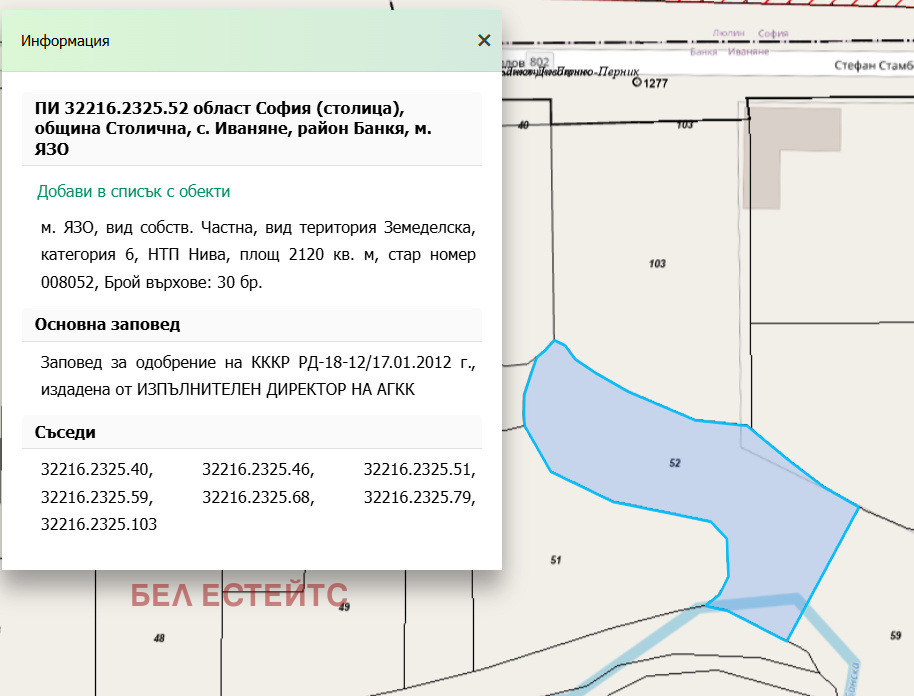The height and width of the screenshot is (696, 914).
Task: Open neighbor parcel 32216.2325.79
Action: click(x=419, y=496)
